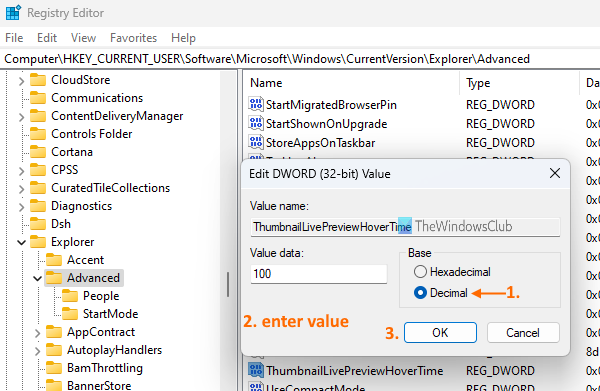The width and height of the screenshot is (600, 391).
Task: Open the Favorites menu
Action: 133,38
